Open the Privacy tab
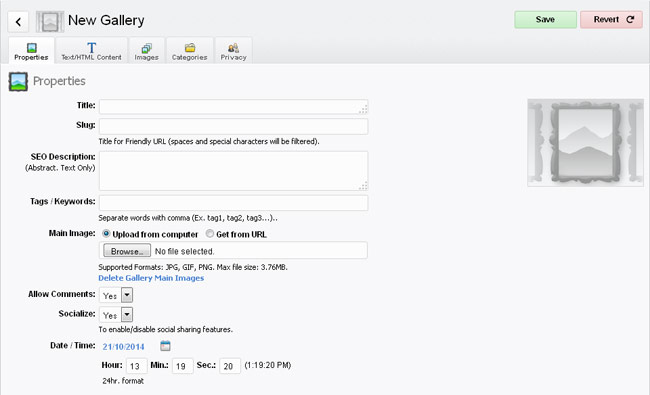The width and height of the screenshot is (650, 395). [233, 51]
